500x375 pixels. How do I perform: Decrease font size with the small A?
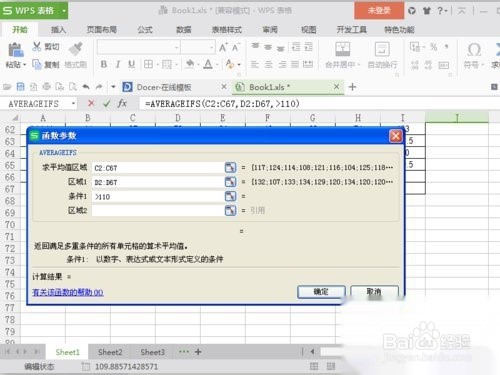236,48
